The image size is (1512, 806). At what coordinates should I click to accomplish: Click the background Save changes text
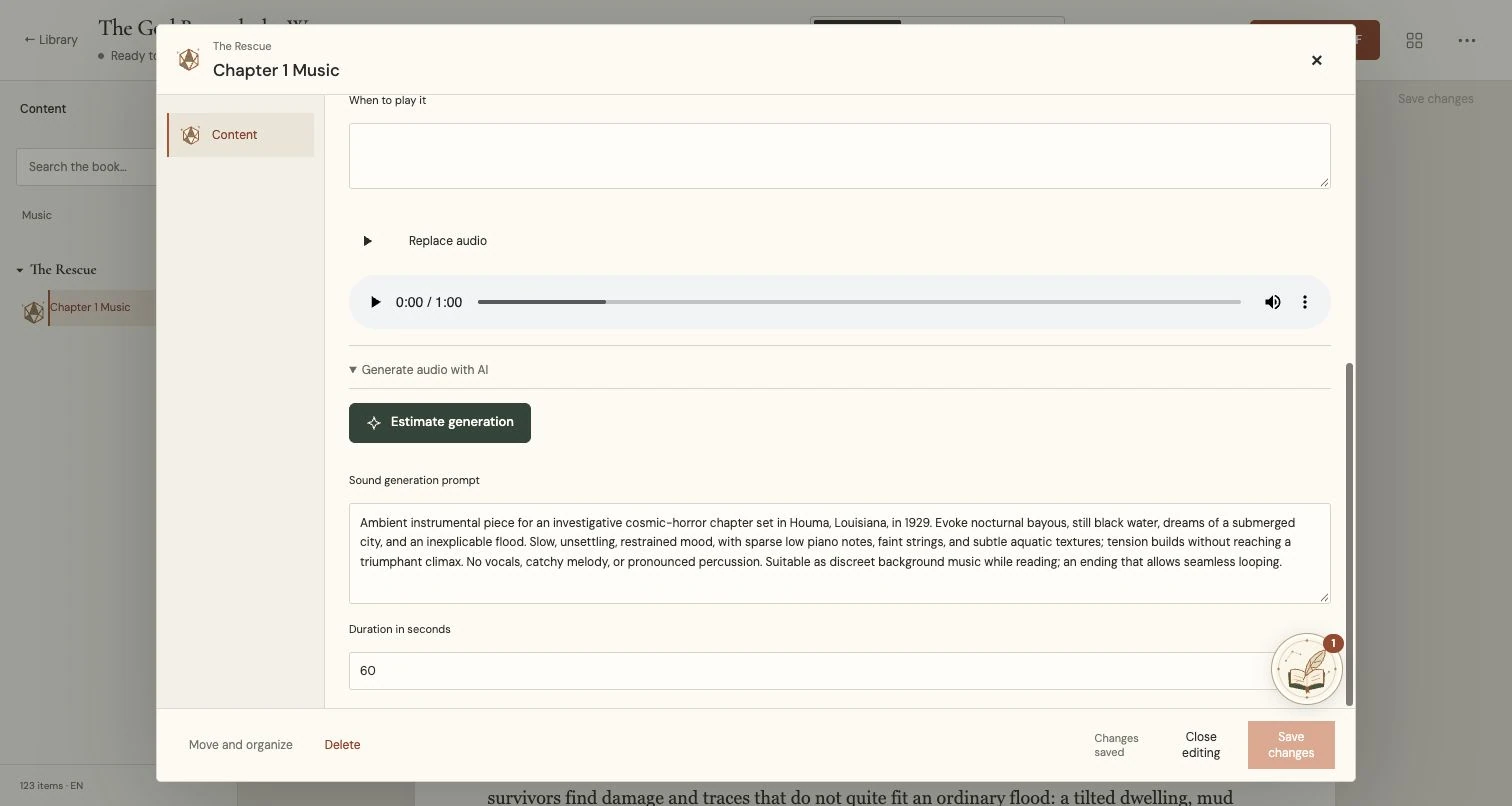pos(1435,99)
